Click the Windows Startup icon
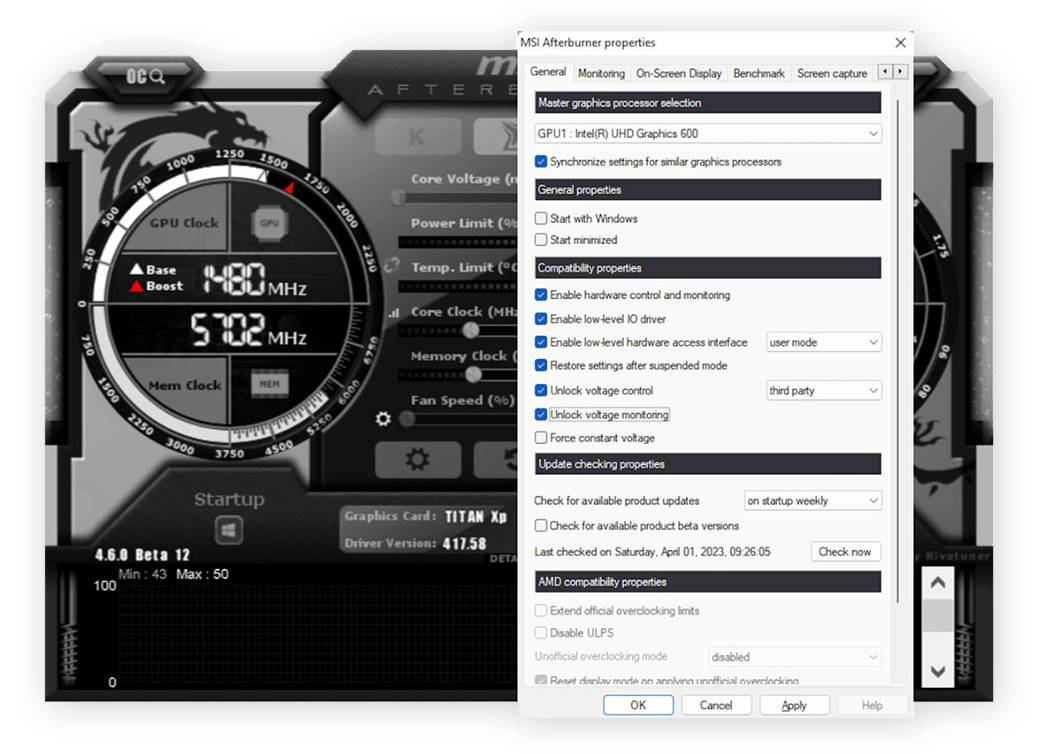Viewport: 1041px width, 754px height. pyautogui.click(x=229, y=530)
